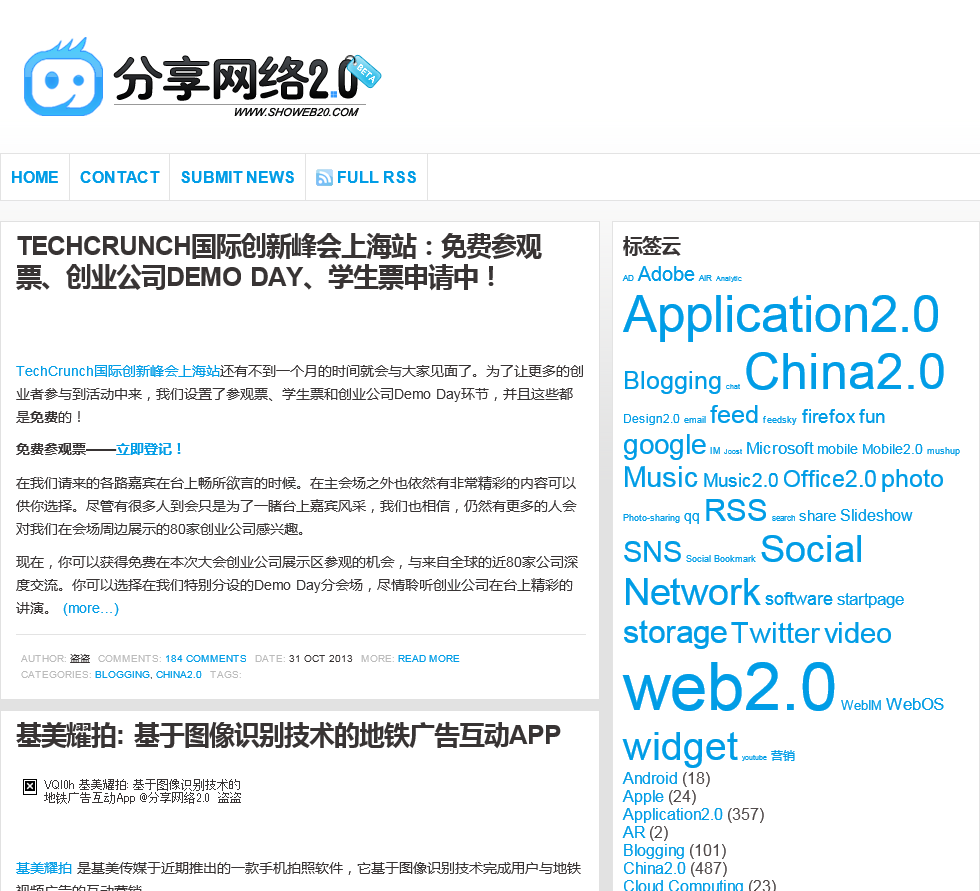Open the BLOGGING category of first post
This screenshot has height=891, width=980.
pos(122,674)
